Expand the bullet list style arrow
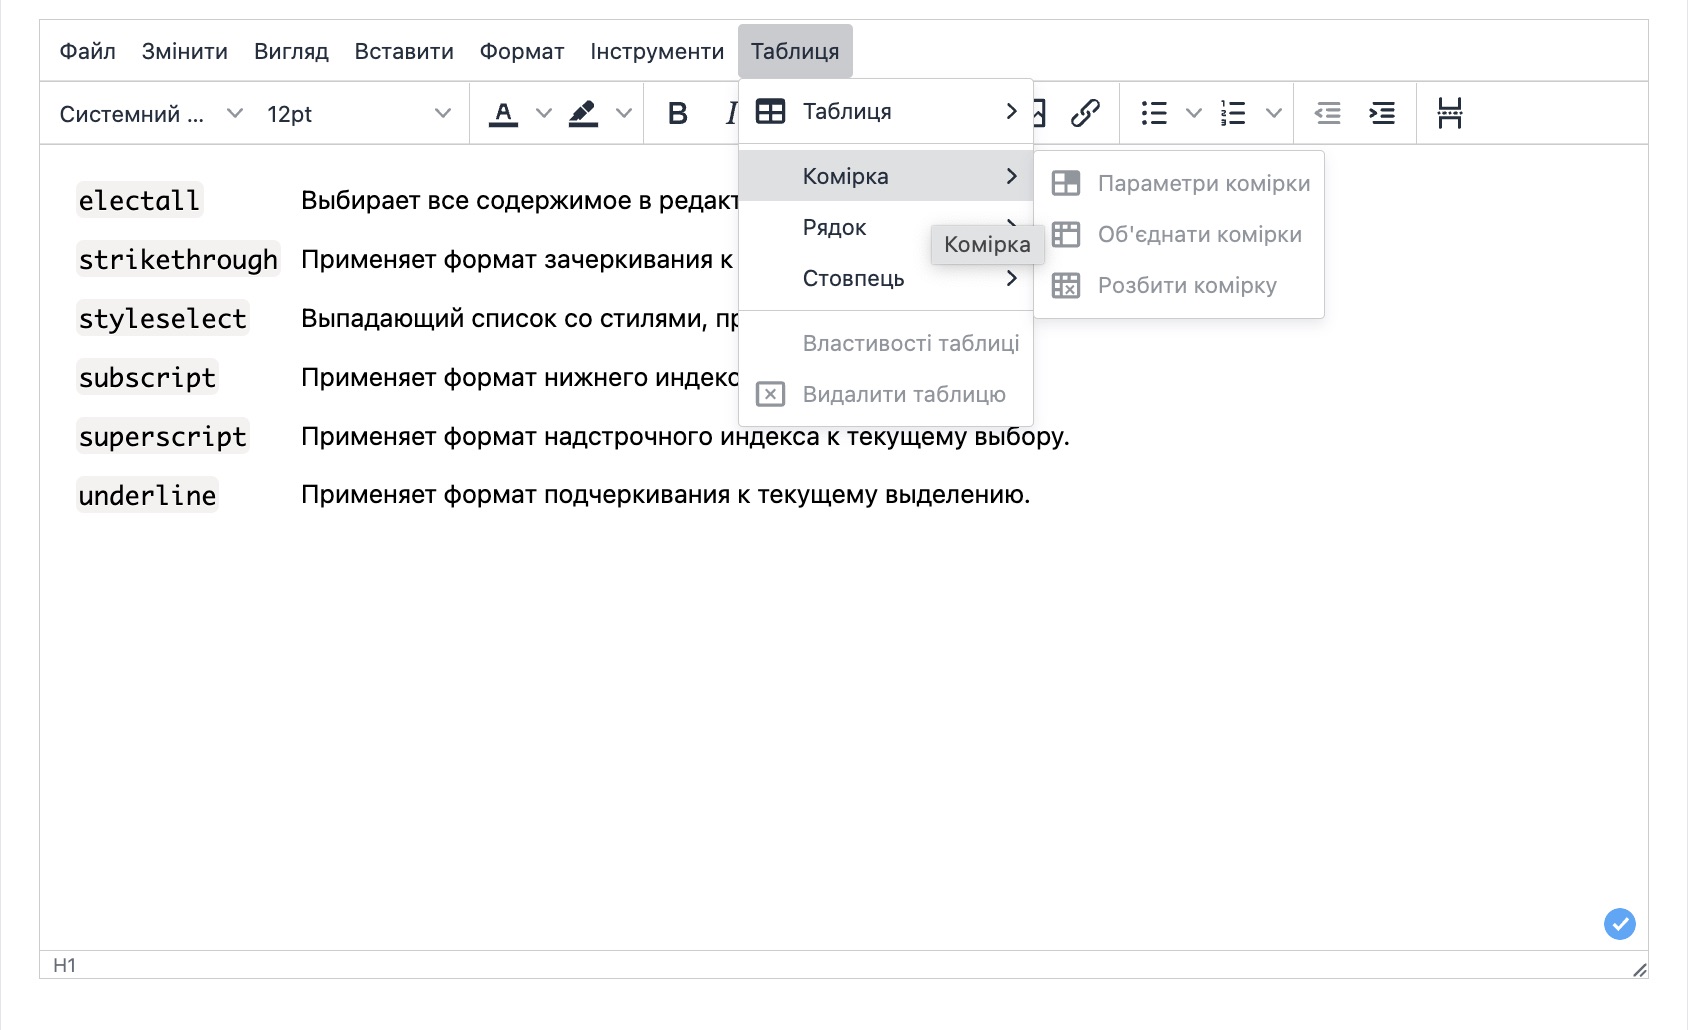1688x1030 pixels. [1193, 114]
